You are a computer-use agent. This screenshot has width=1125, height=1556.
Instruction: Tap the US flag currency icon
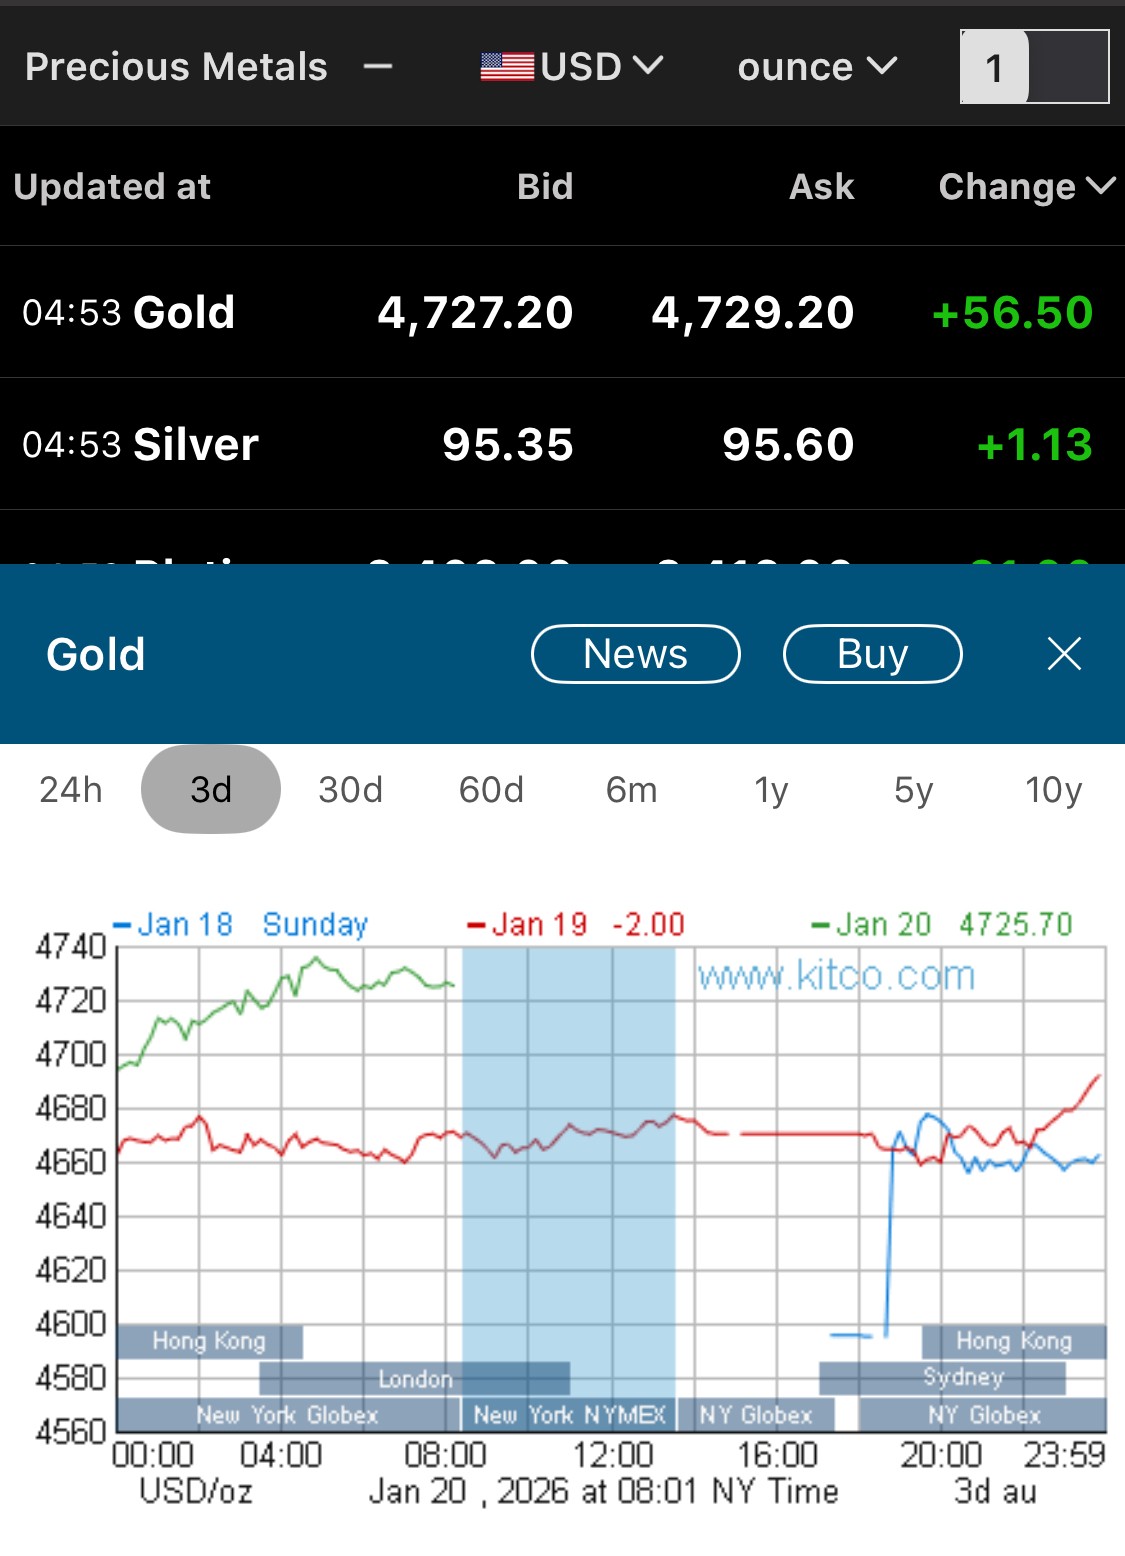[x=507, y=67]
